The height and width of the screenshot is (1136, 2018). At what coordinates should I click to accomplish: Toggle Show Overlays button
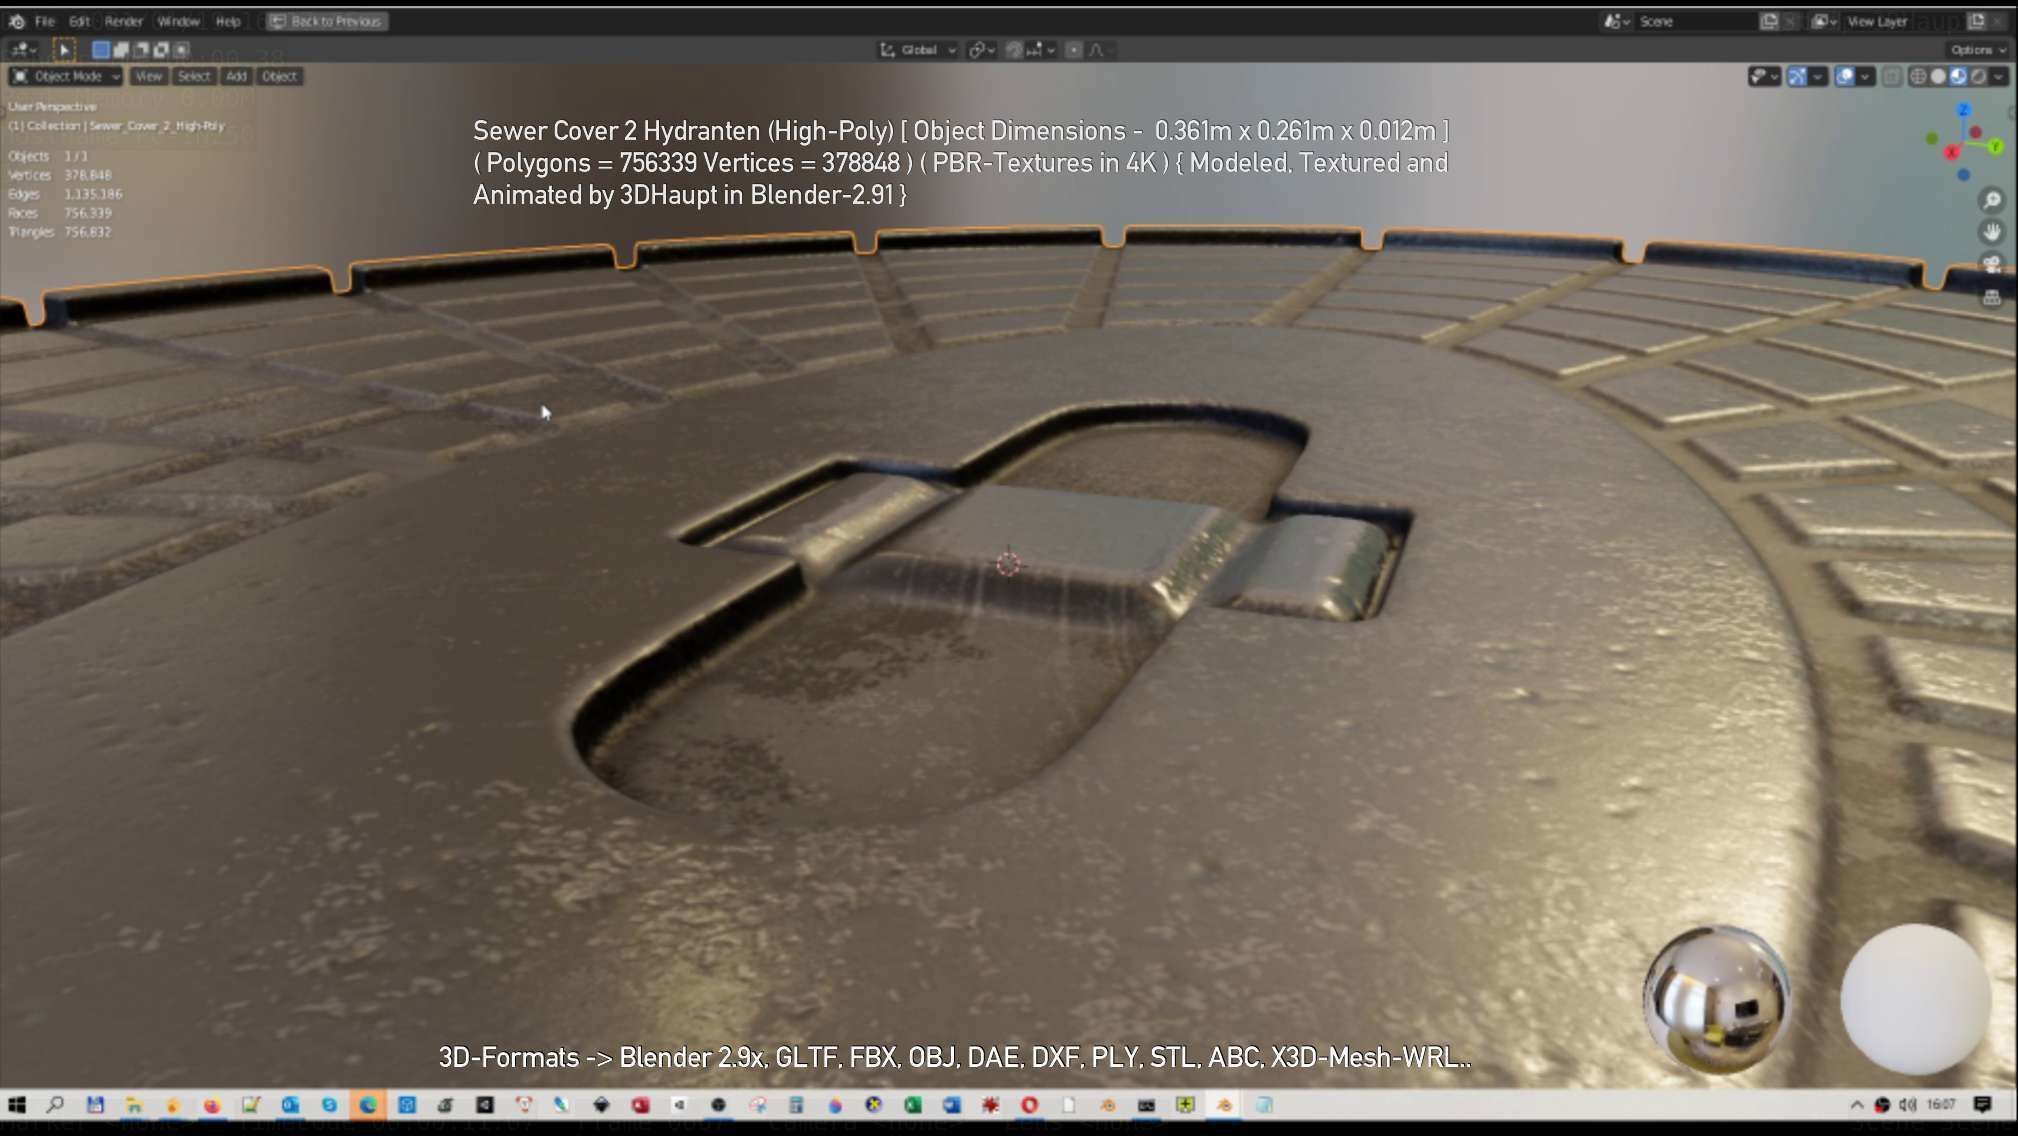click(x=1845, y=77)
